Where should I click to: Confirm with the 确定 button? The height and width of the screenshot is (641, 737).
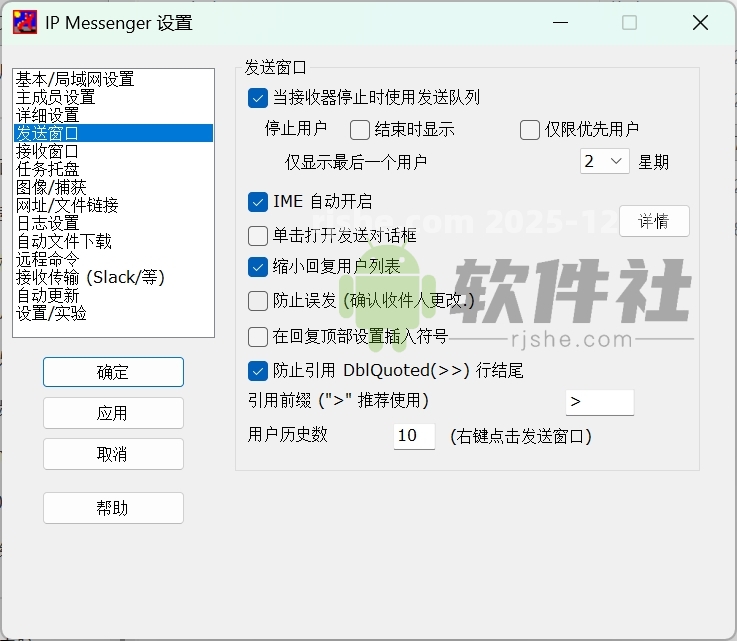[x=113, y=372]
